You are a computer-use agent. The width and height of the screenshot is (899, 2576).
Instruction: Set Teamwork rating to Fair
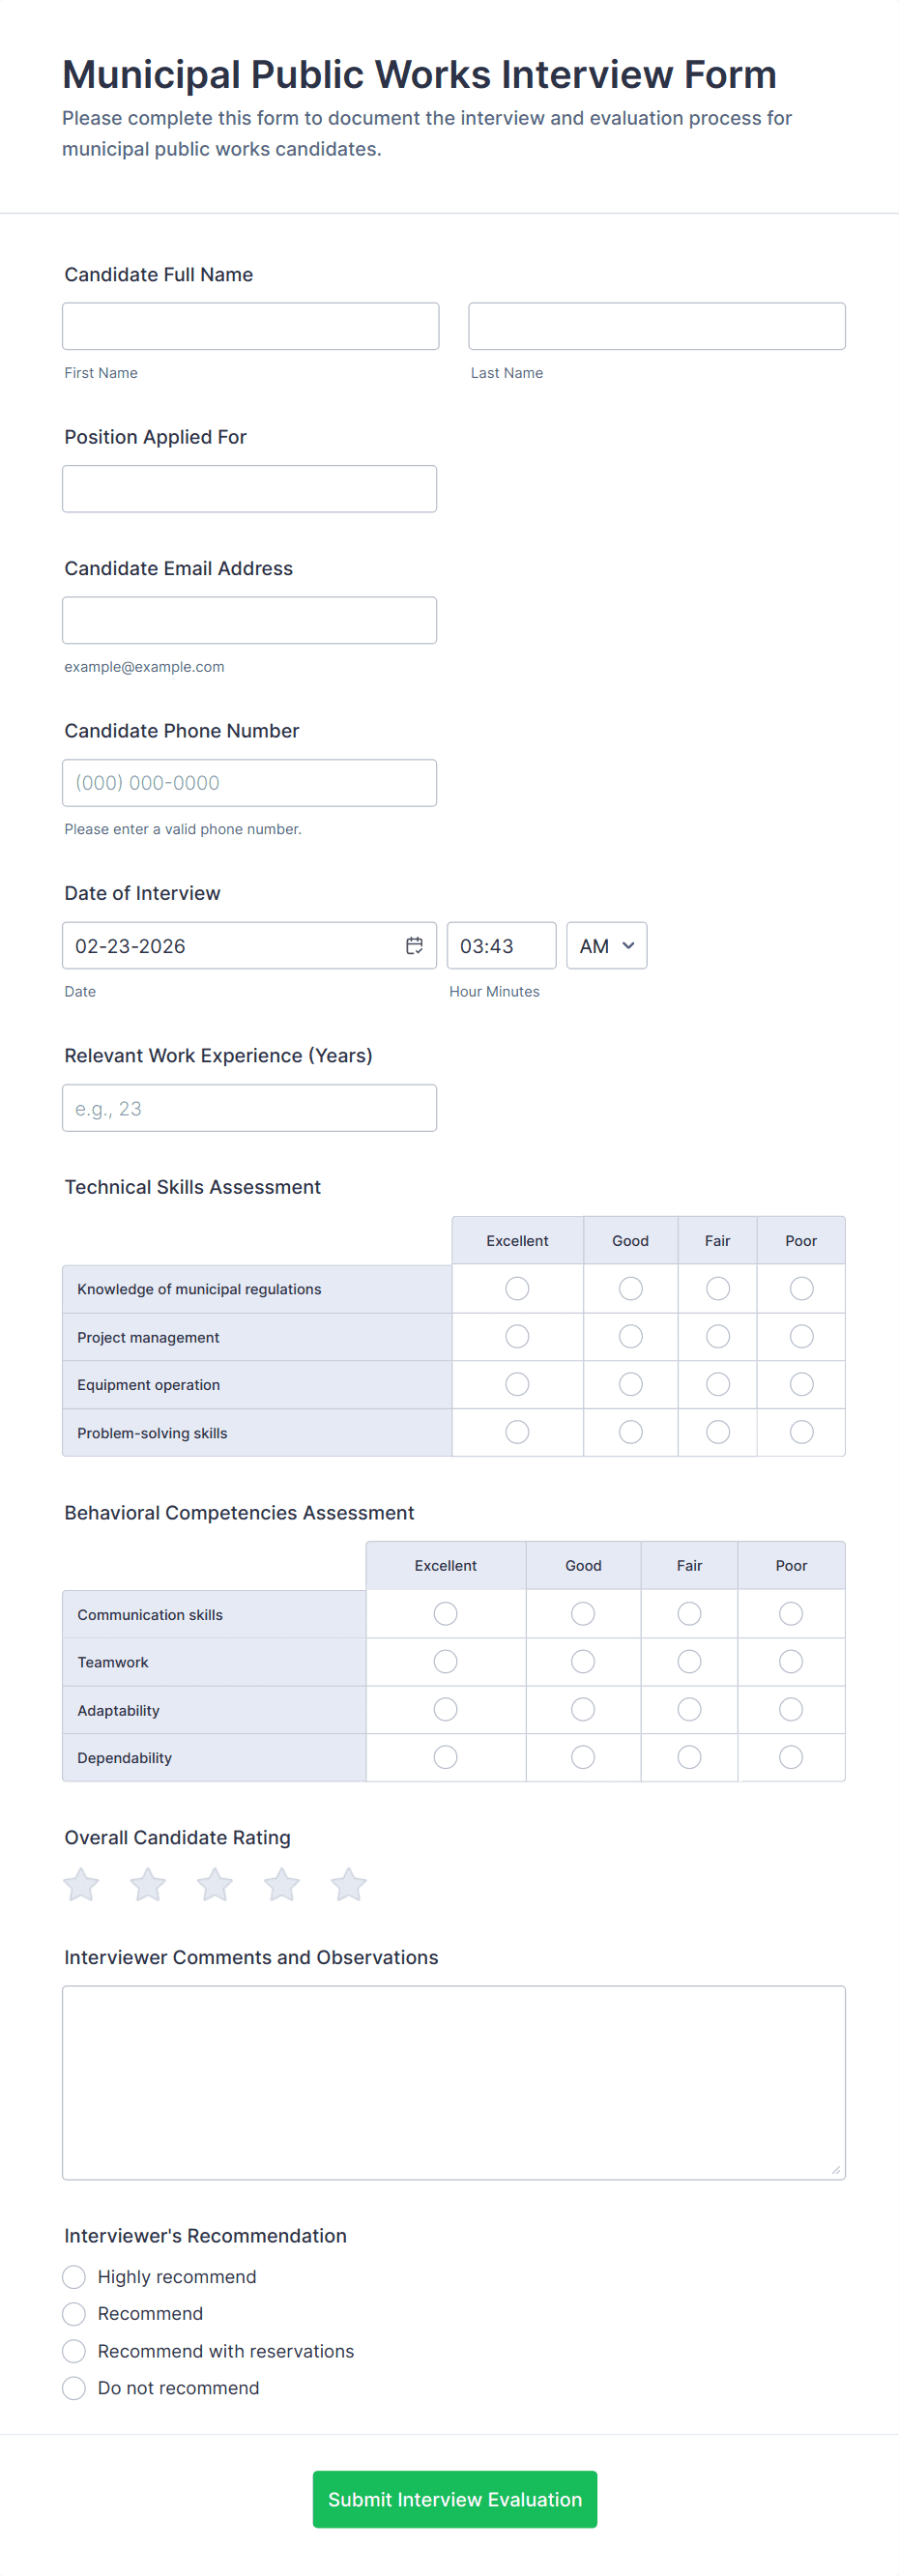coord(689,1661)
